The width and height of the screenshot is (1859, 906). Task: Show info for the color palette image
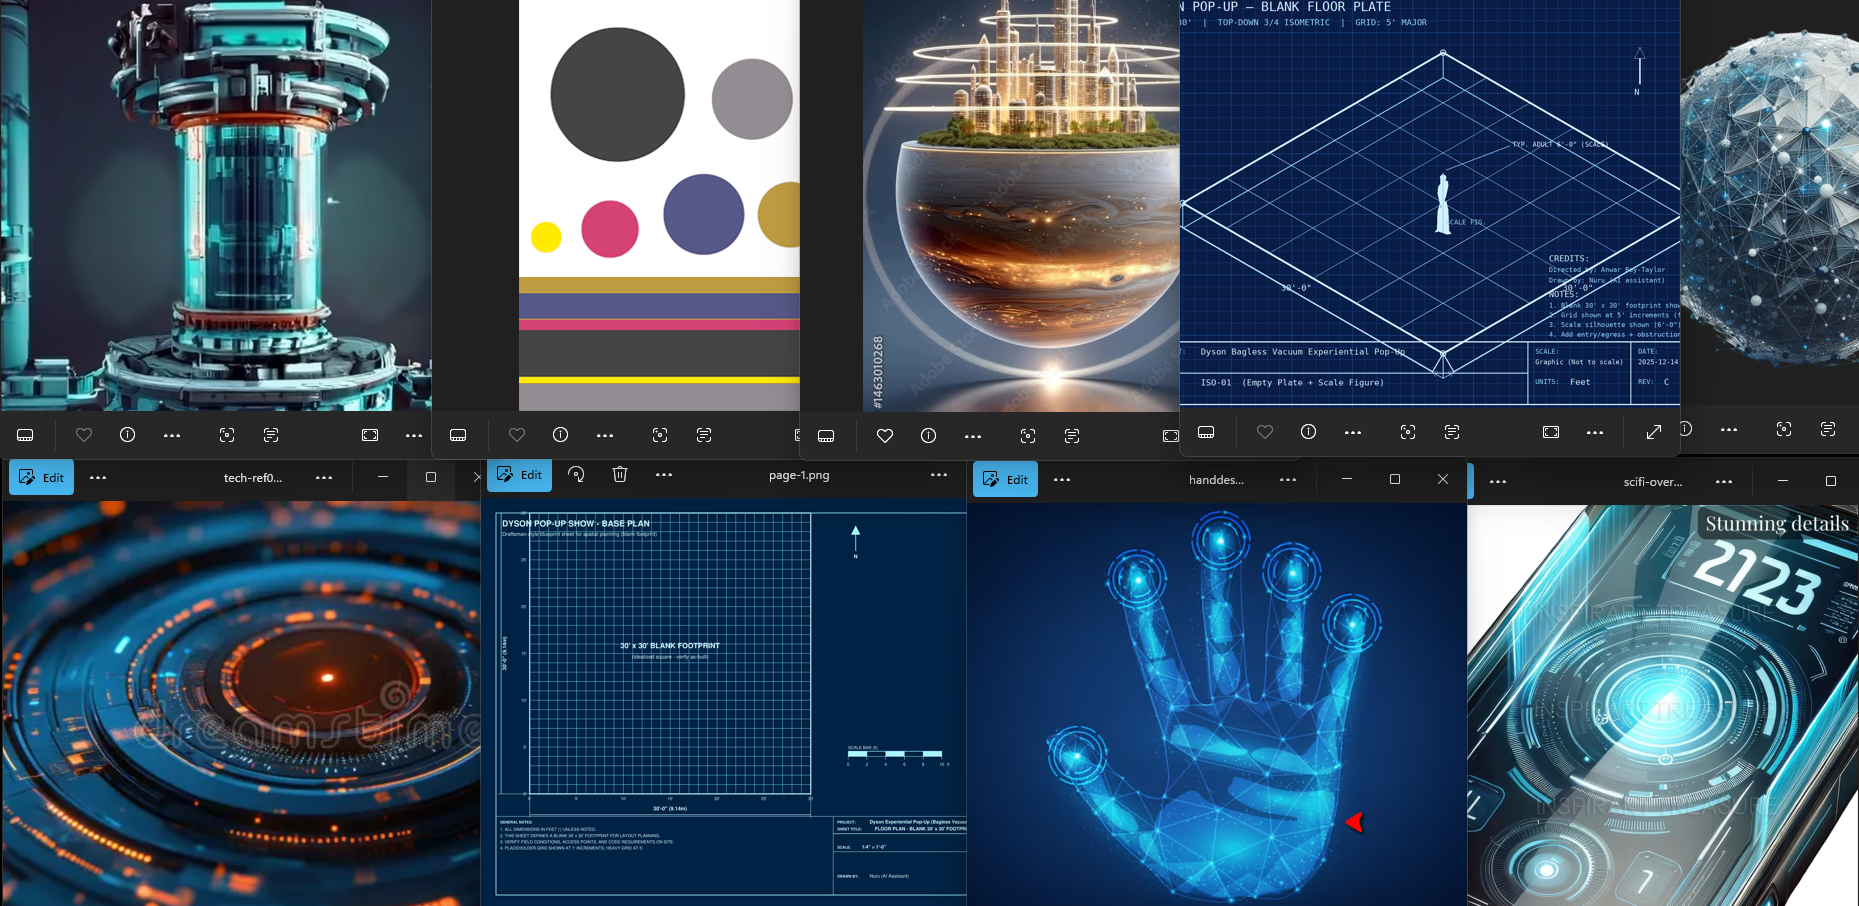[561, 435]
